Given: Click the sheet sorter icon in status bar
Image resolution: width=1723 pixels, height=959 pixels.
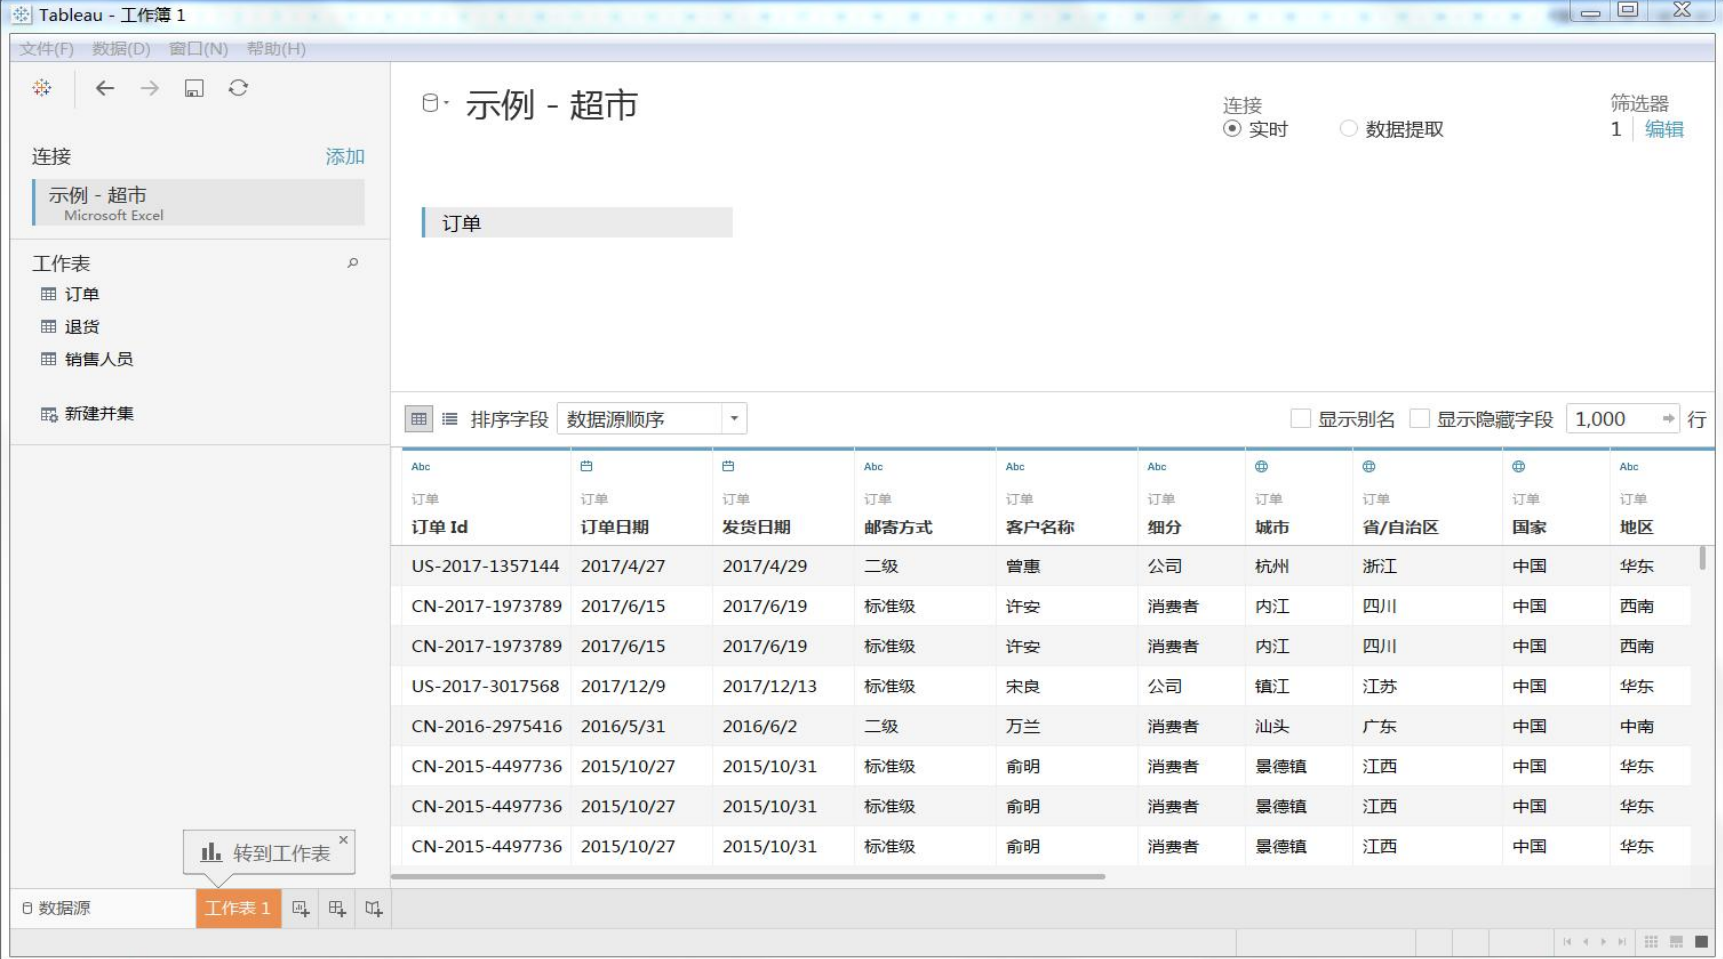Looking at the screenshot, I should 1651,942.
